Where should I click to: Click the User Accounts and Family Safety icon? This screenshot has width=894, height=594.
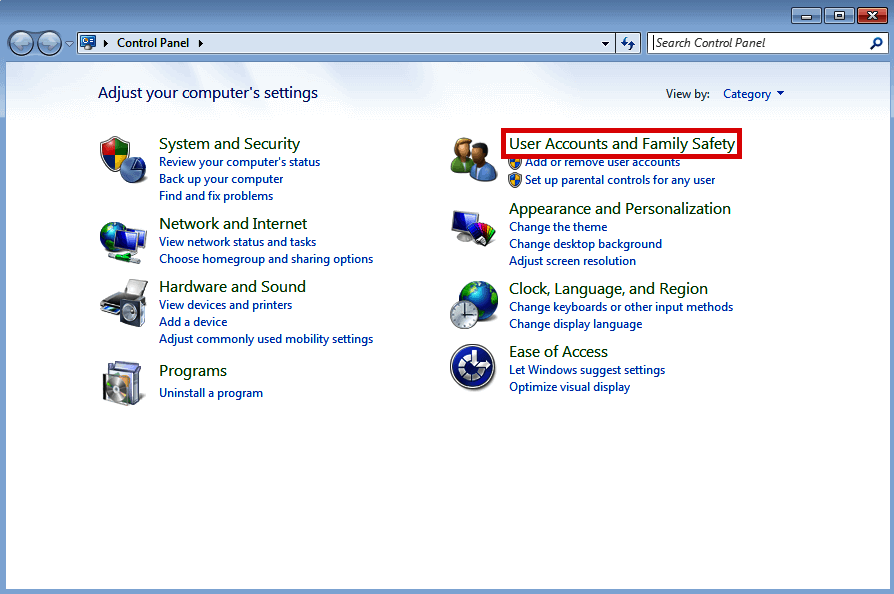(472, 157)
